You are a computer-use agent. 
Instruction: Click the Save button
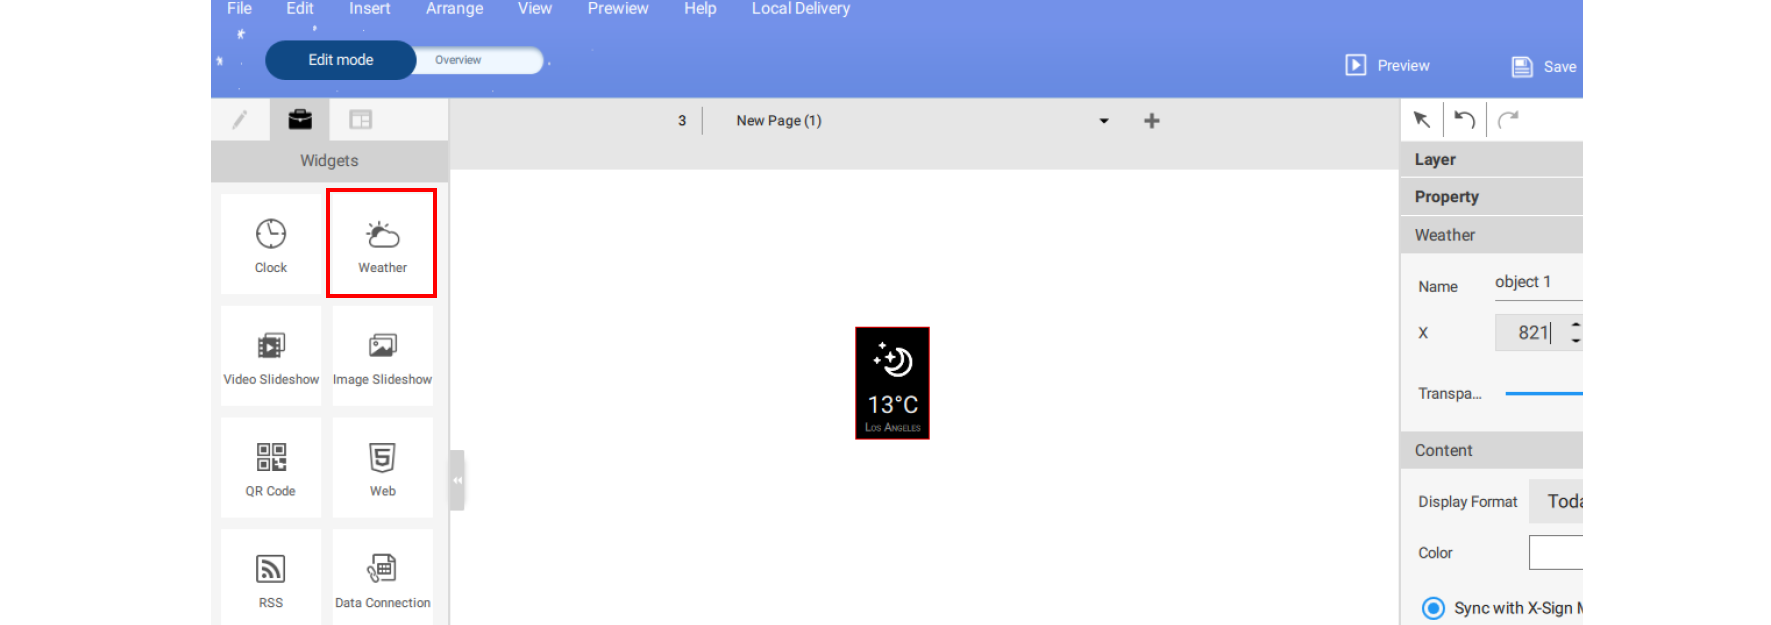[x=1544, y=67]
